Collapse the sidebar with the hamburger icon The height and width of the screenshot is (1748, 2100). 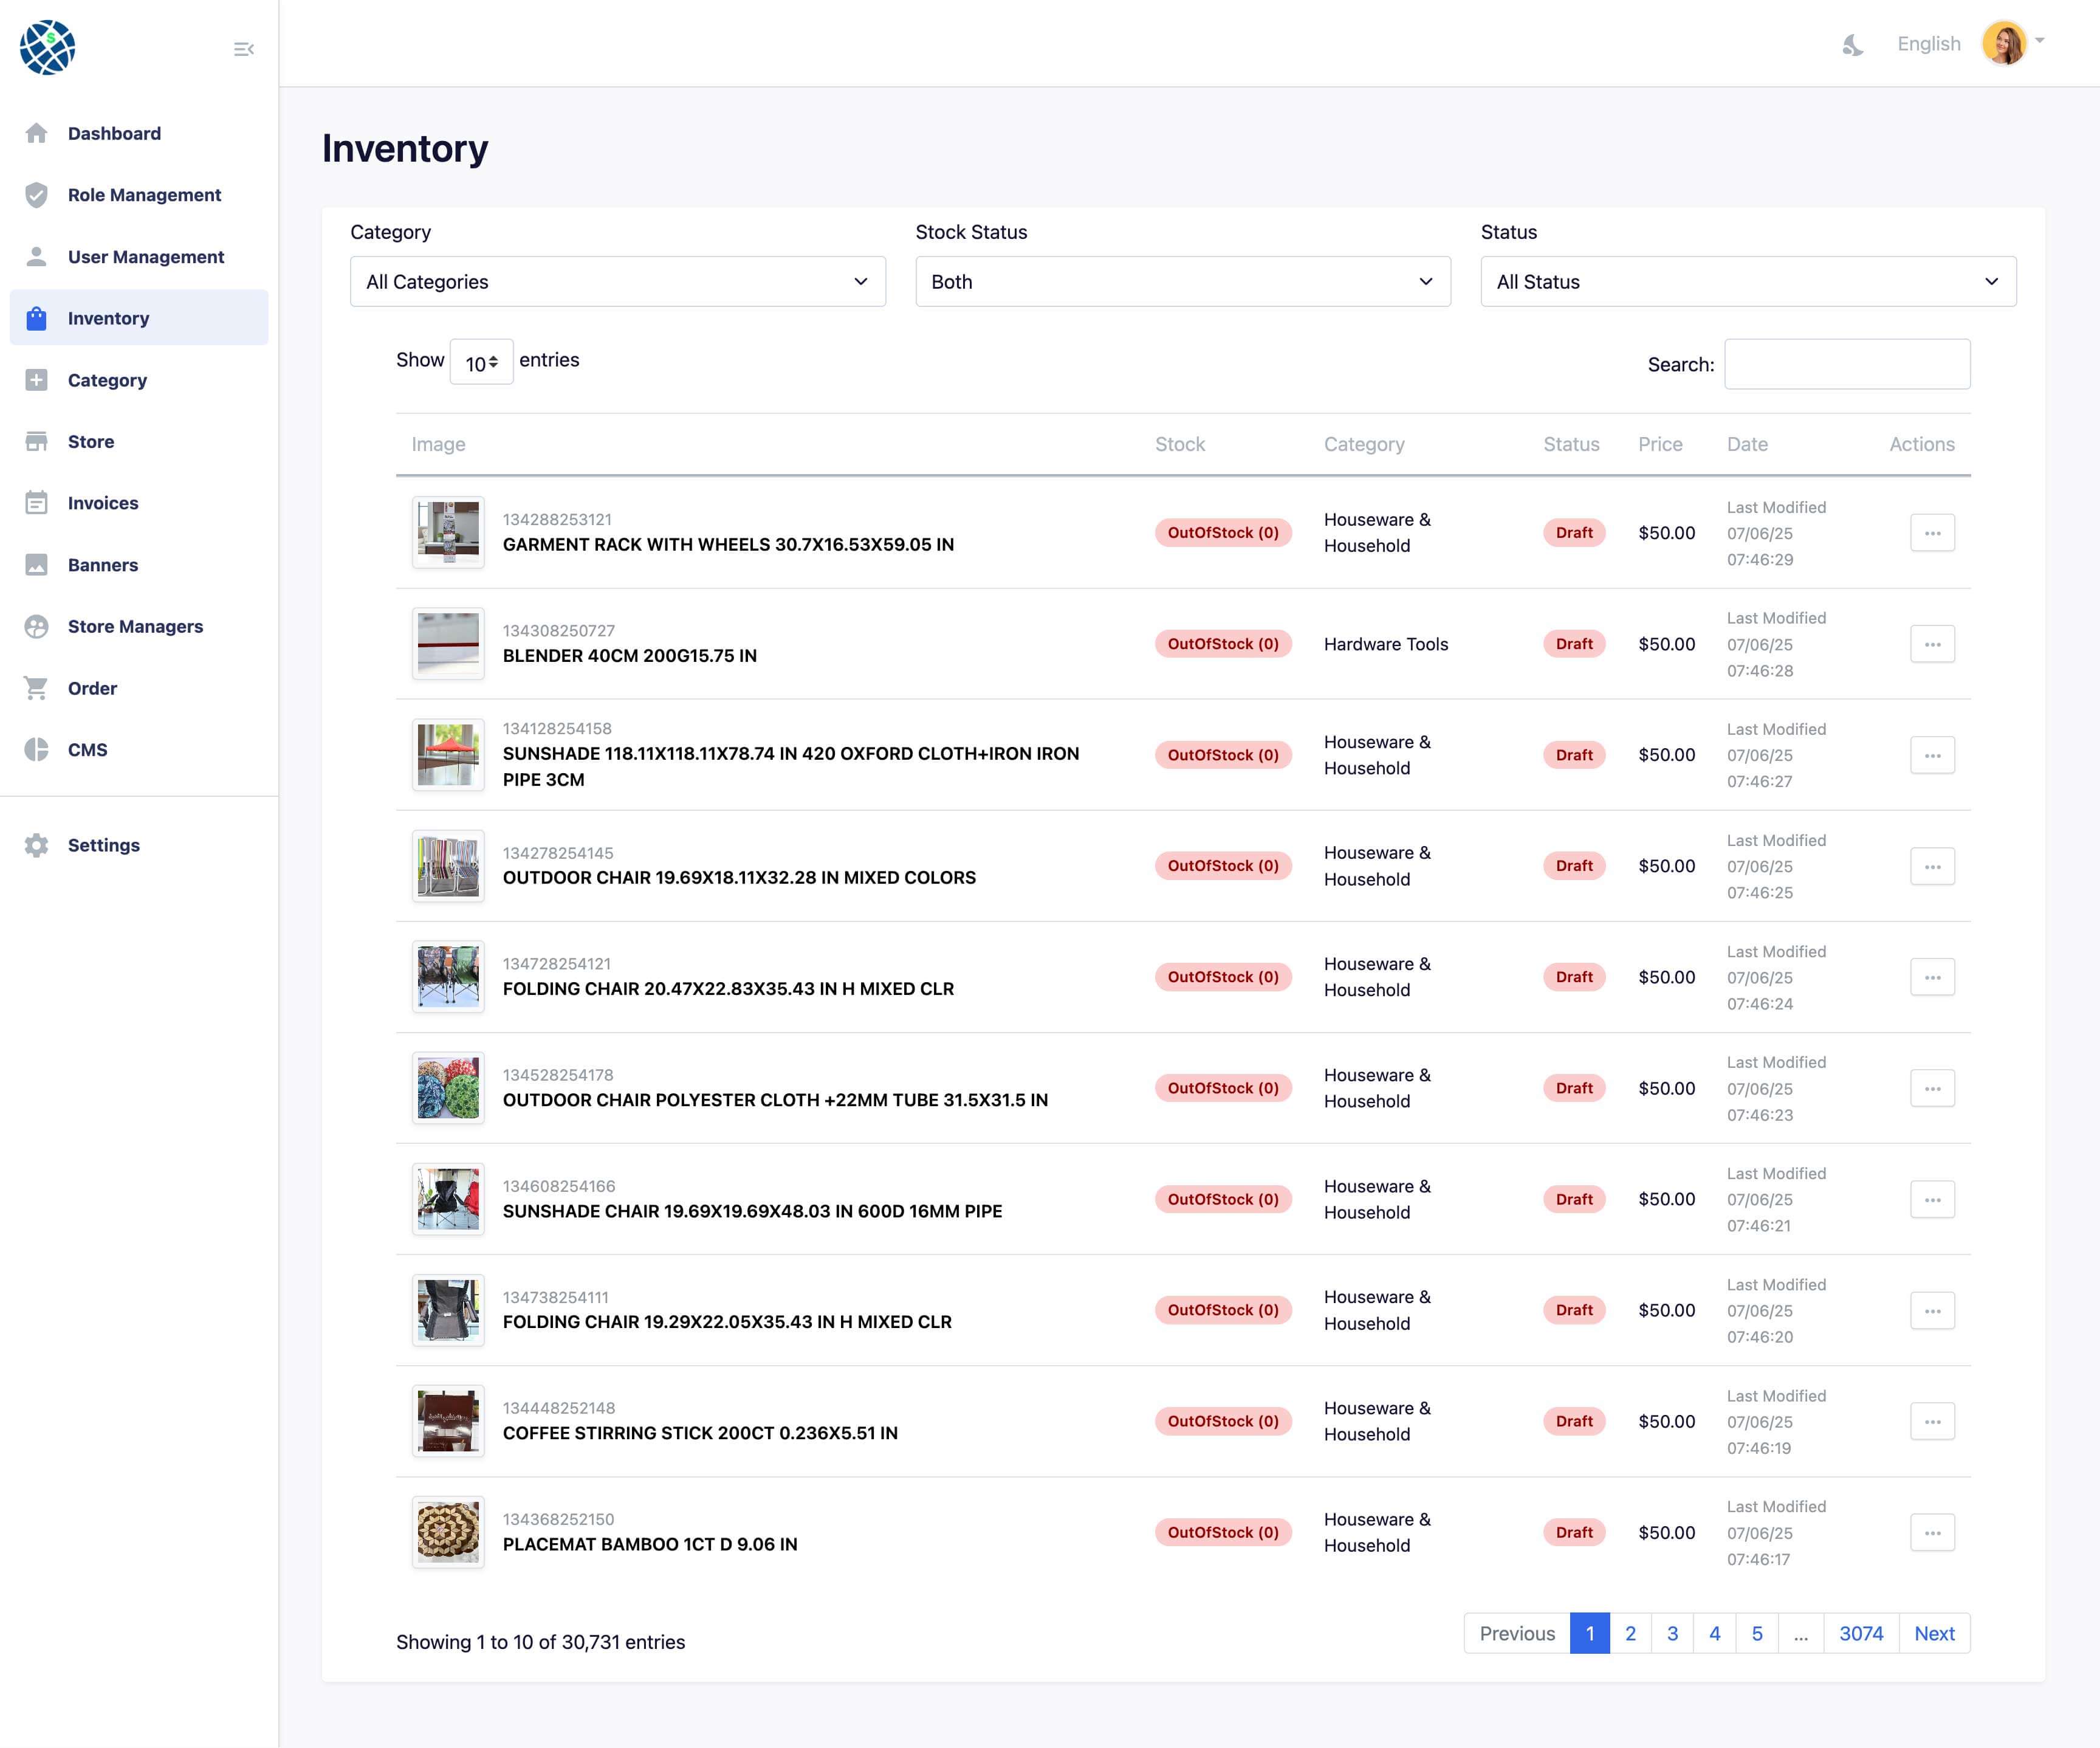pos(243,49)
